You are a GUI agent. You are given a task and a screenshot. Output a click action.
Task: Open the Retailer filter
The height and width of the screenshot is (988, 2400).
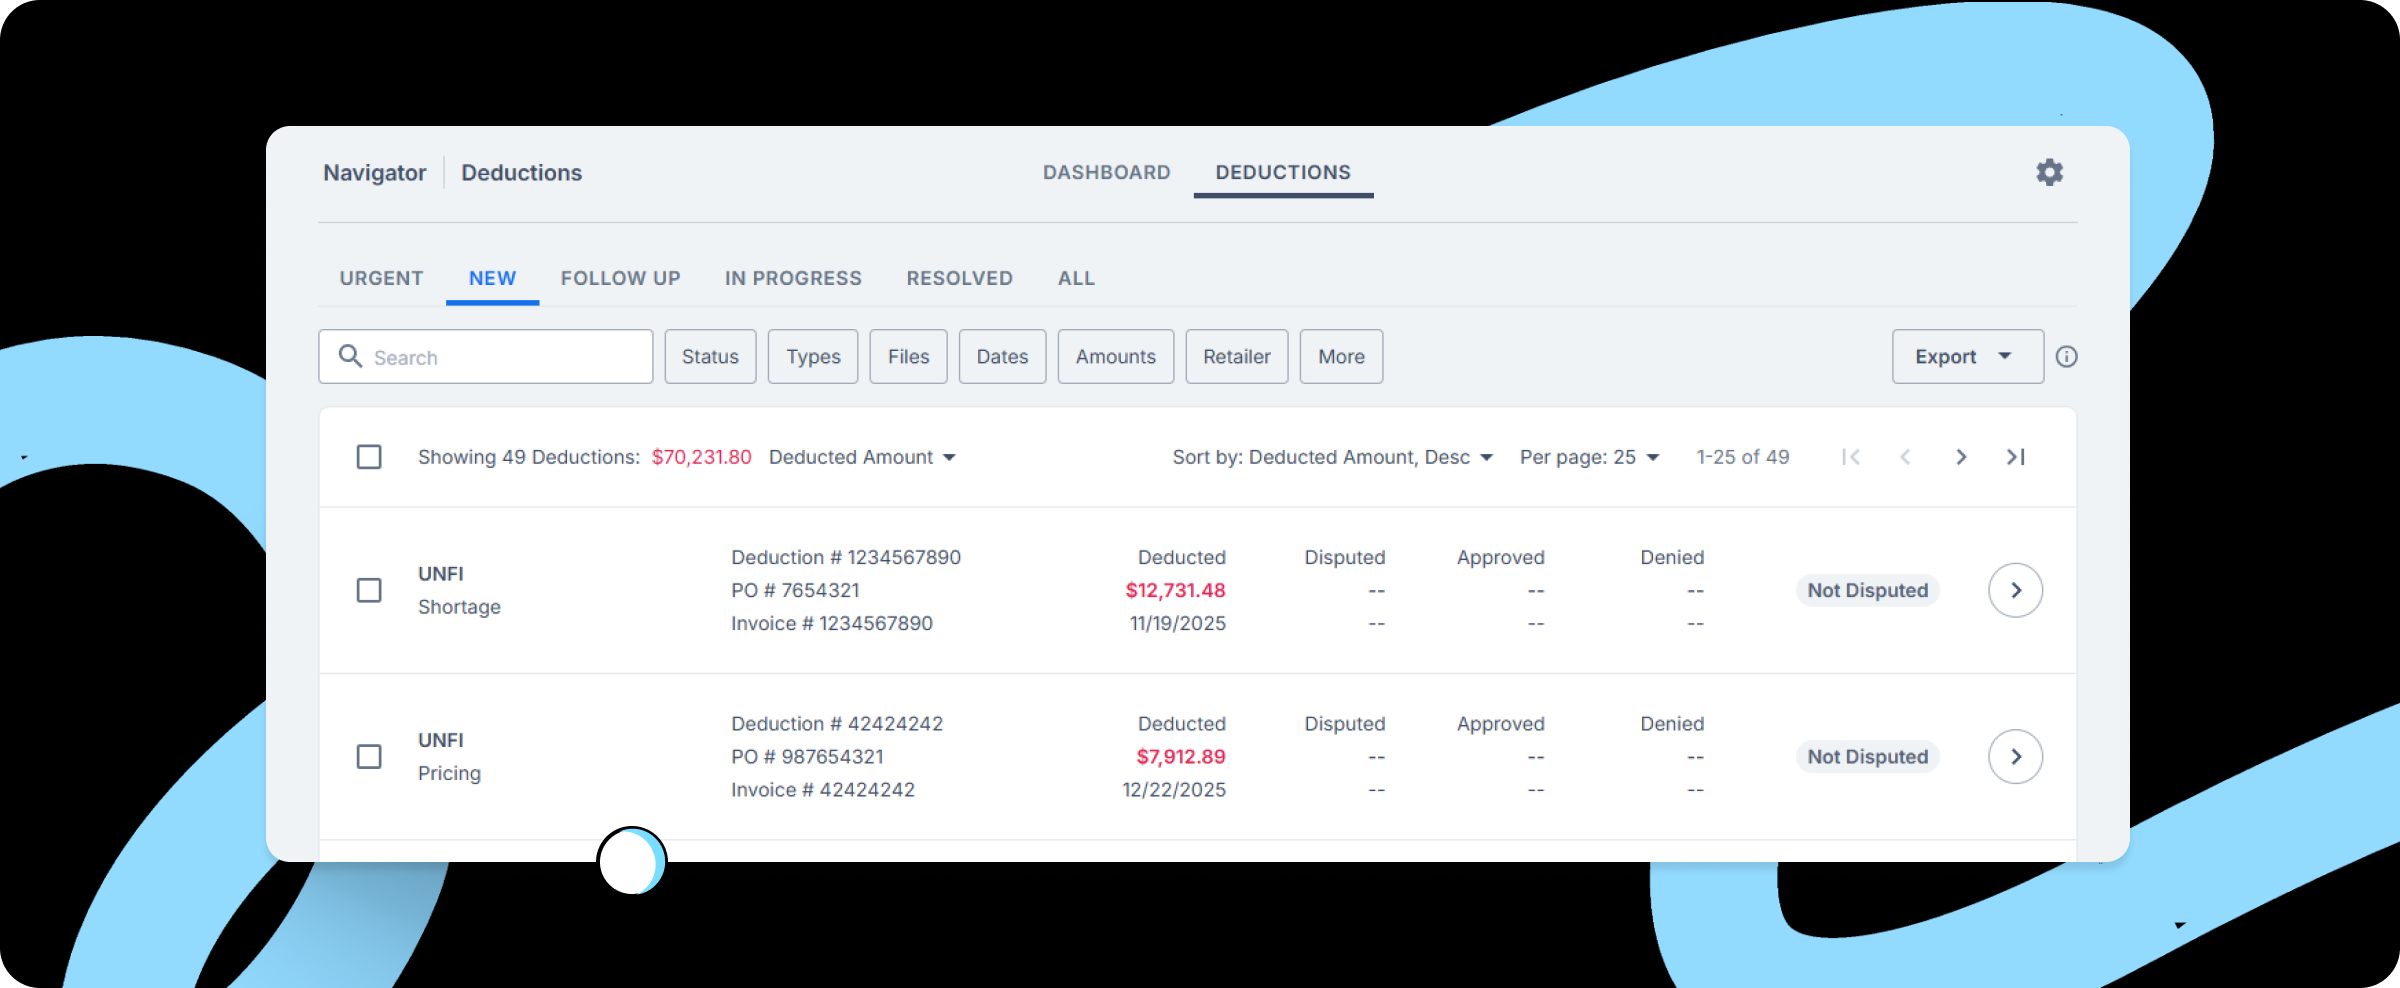click(x=1236, y=357)
